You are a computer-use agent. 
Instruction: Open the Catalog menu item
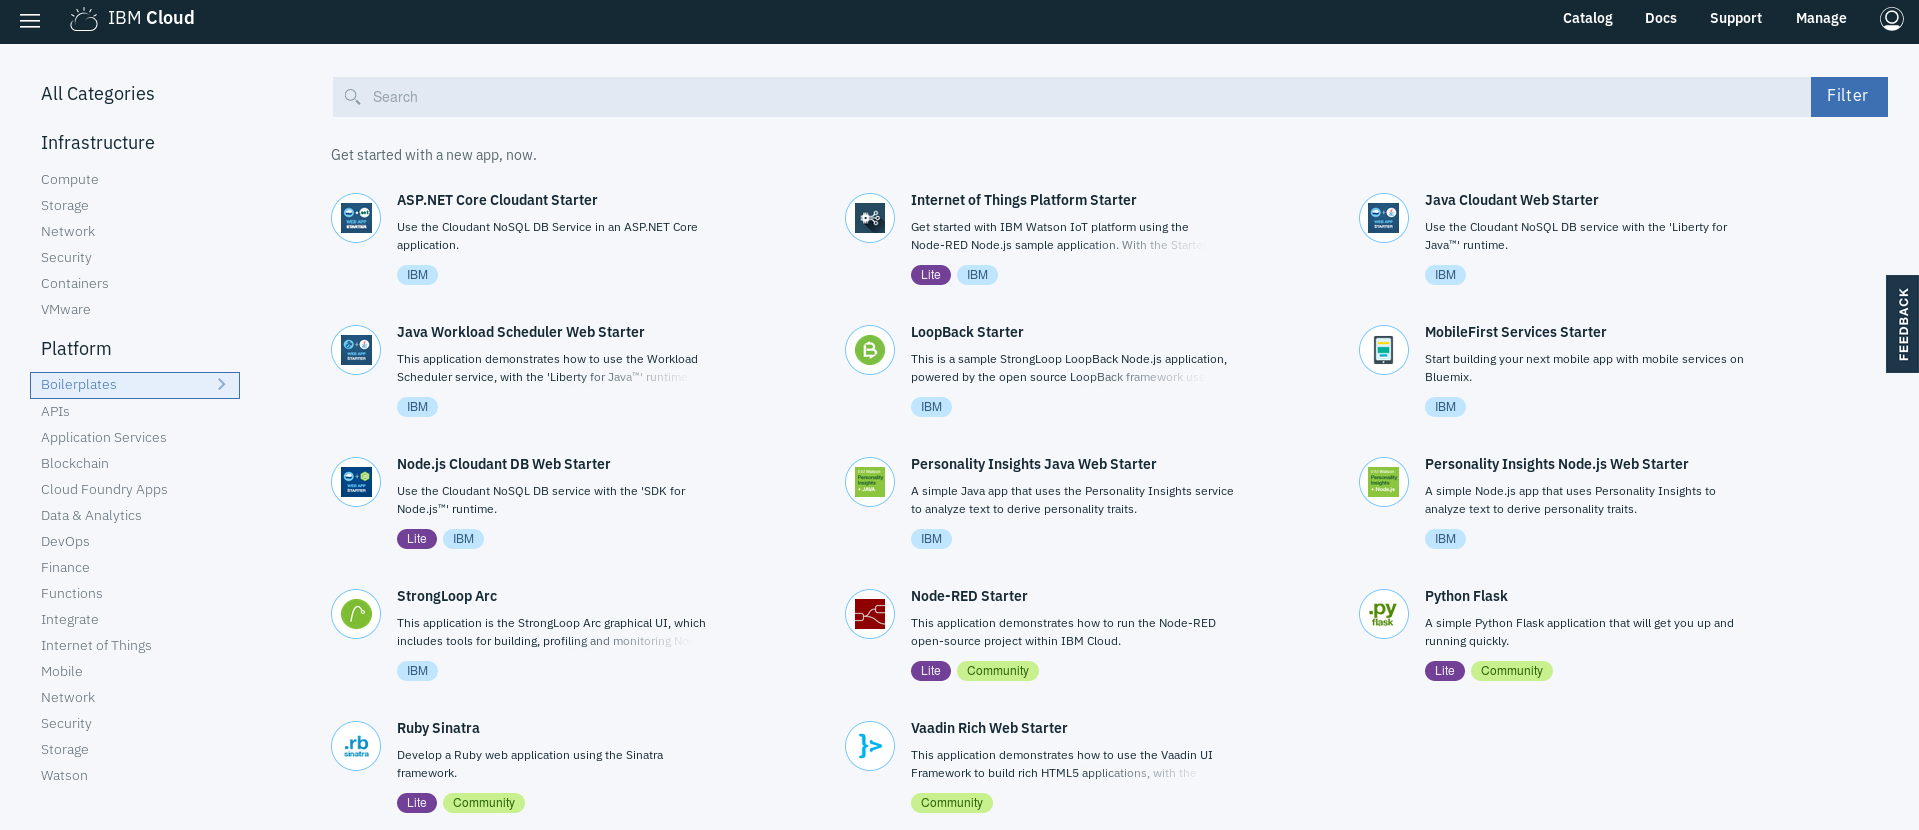1588,18
